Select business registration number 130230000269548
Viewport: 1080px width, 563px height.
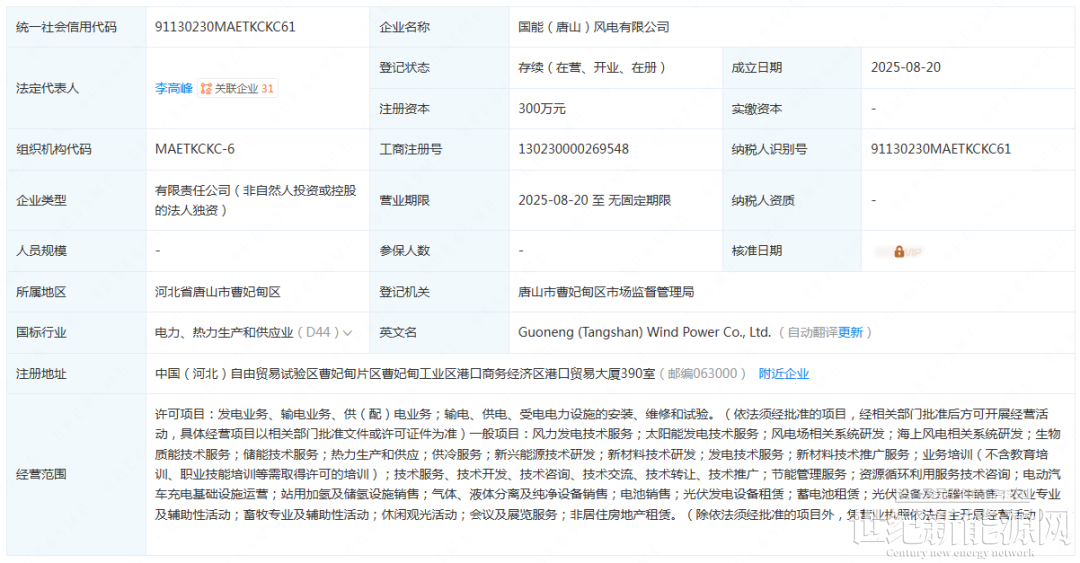[x=574, y=149]
